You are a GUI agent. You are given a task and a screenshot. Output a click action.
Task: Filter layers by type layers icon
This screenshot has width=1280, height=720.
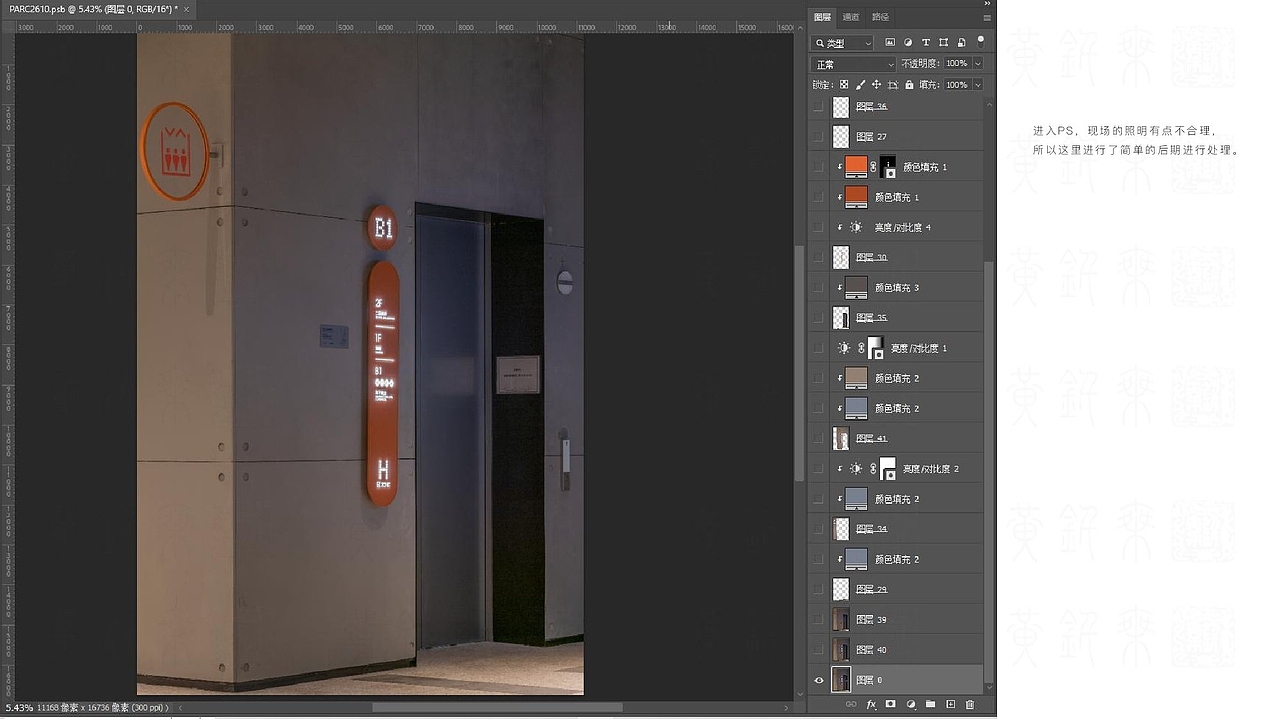(926, 43)
